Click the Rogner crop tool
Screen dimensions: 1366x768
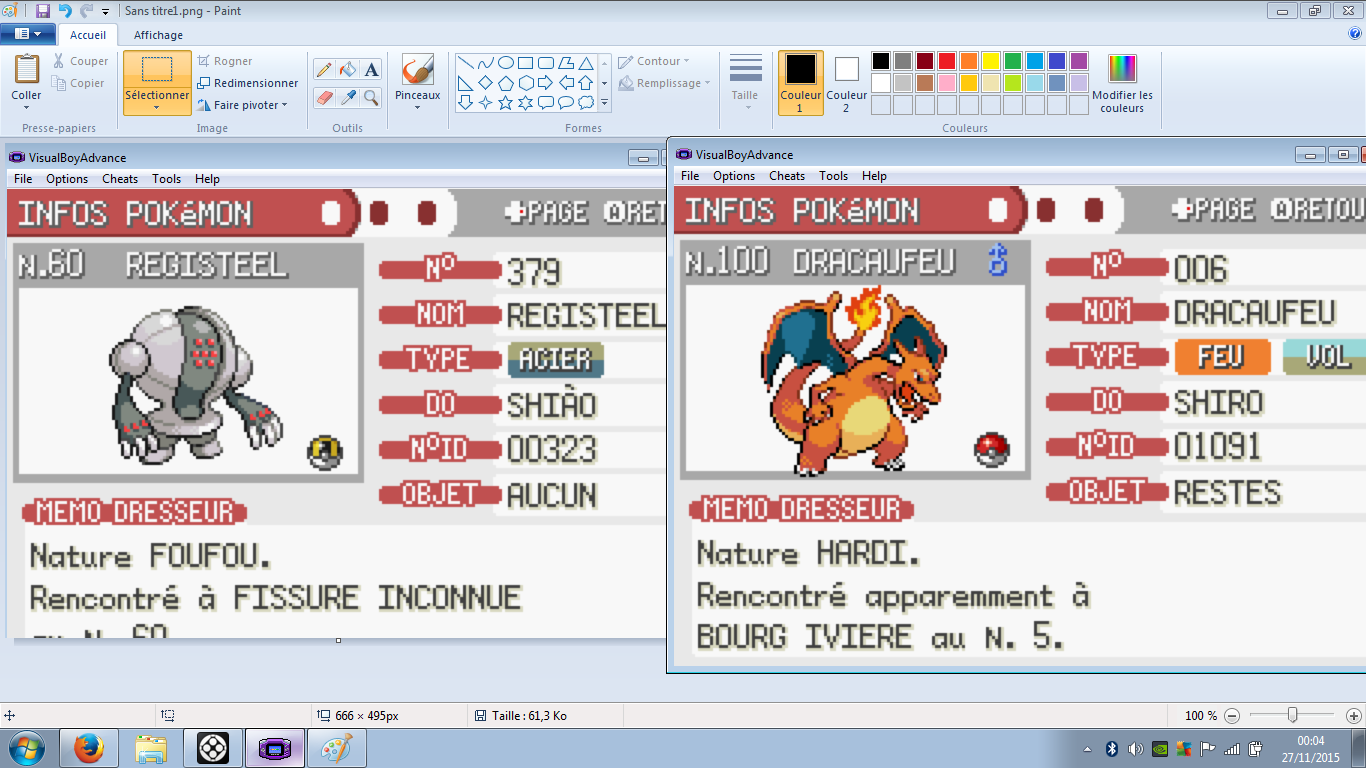pos(225,61)
